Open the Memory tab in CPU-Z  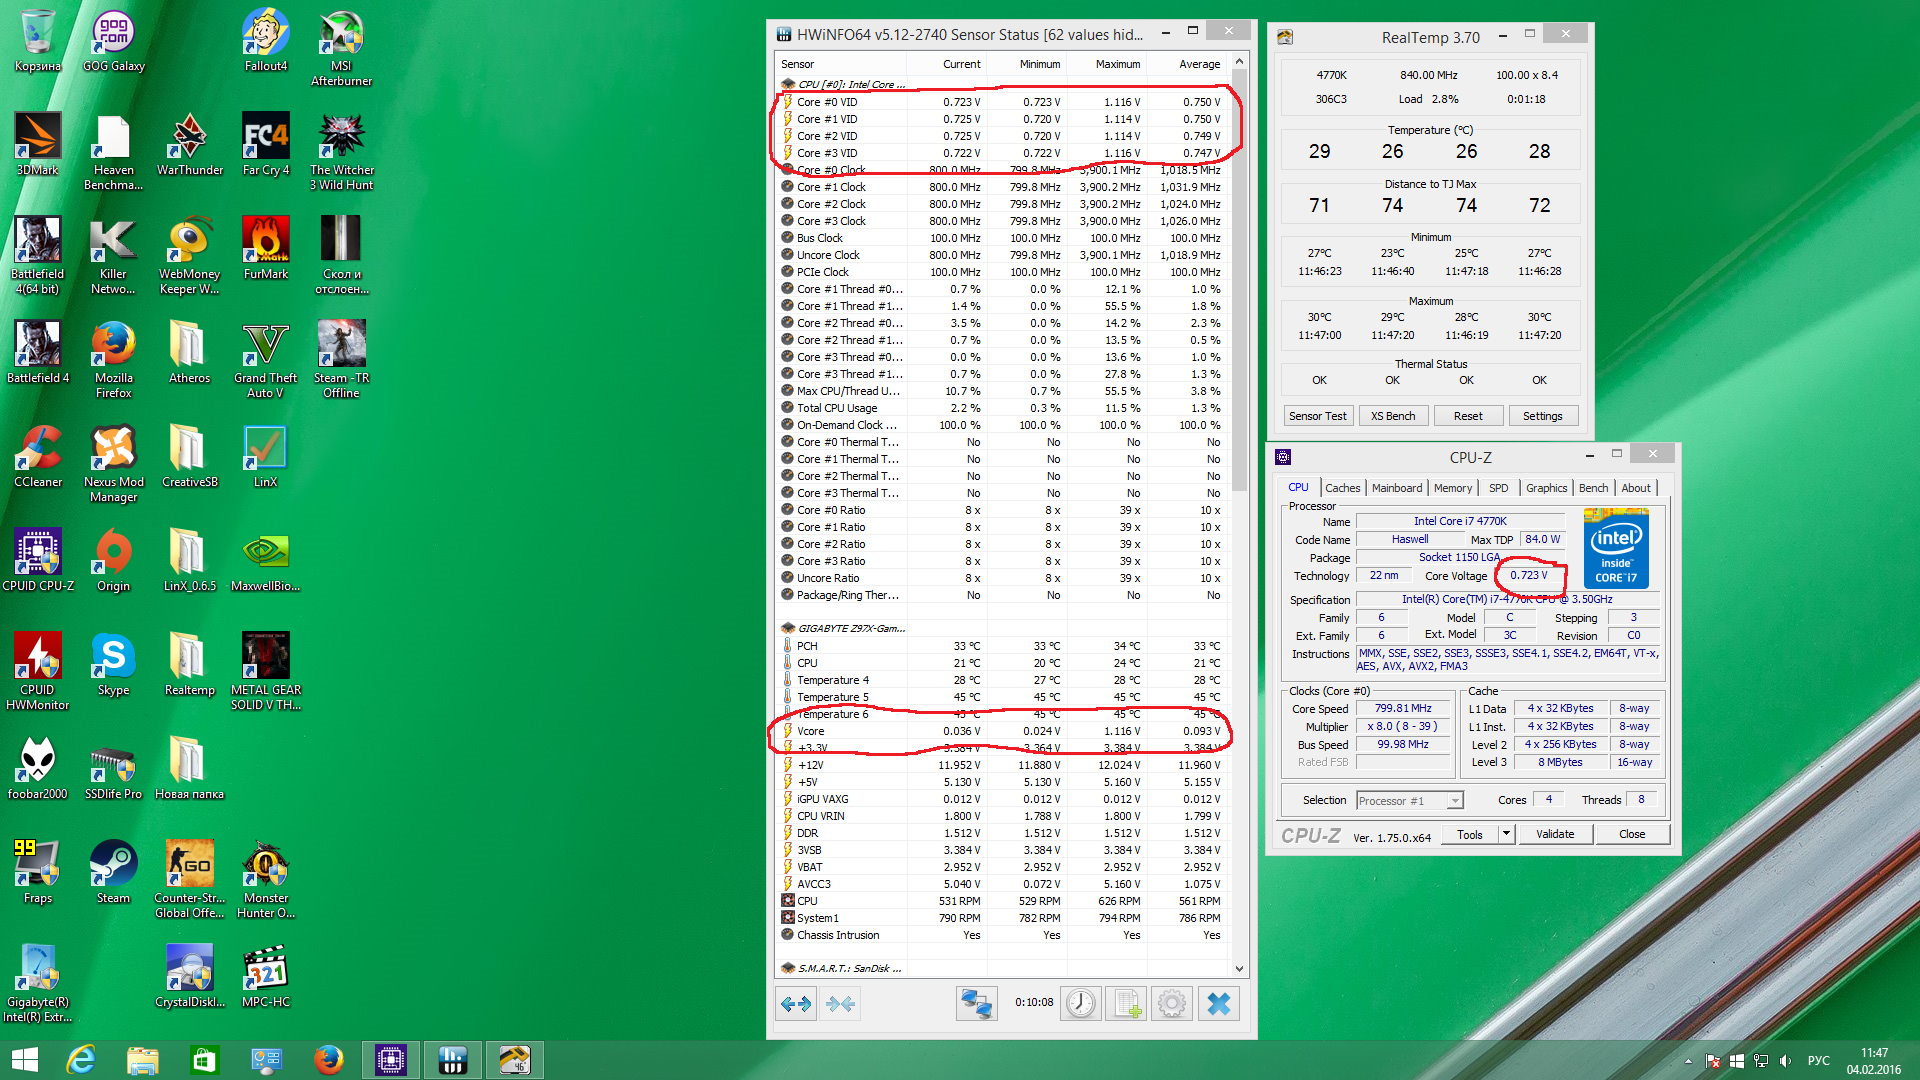tap(1452, 488)
